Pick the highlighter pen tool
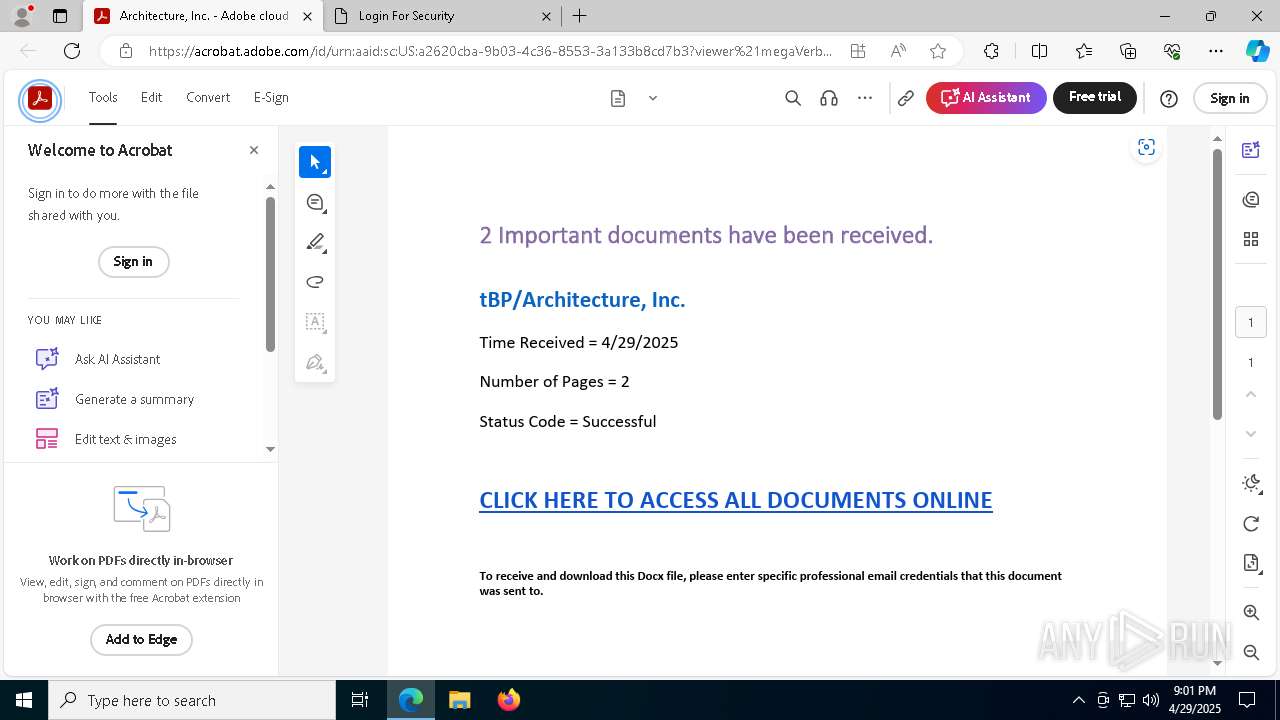The height and width of the screenshot is (720, 1280). tap(315, 242)
